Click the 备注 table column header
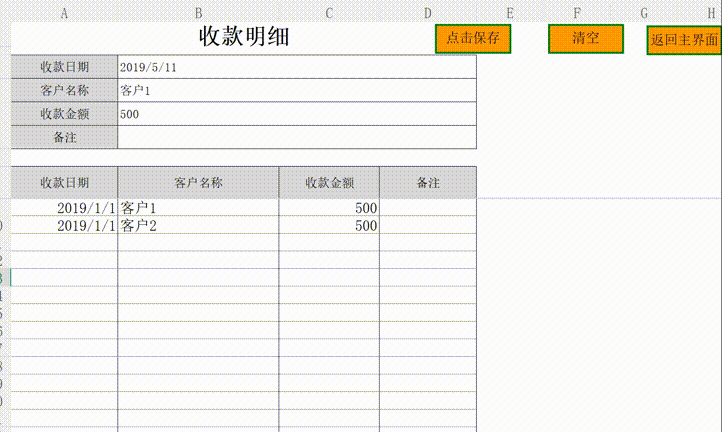 click(x=428, y=183)
